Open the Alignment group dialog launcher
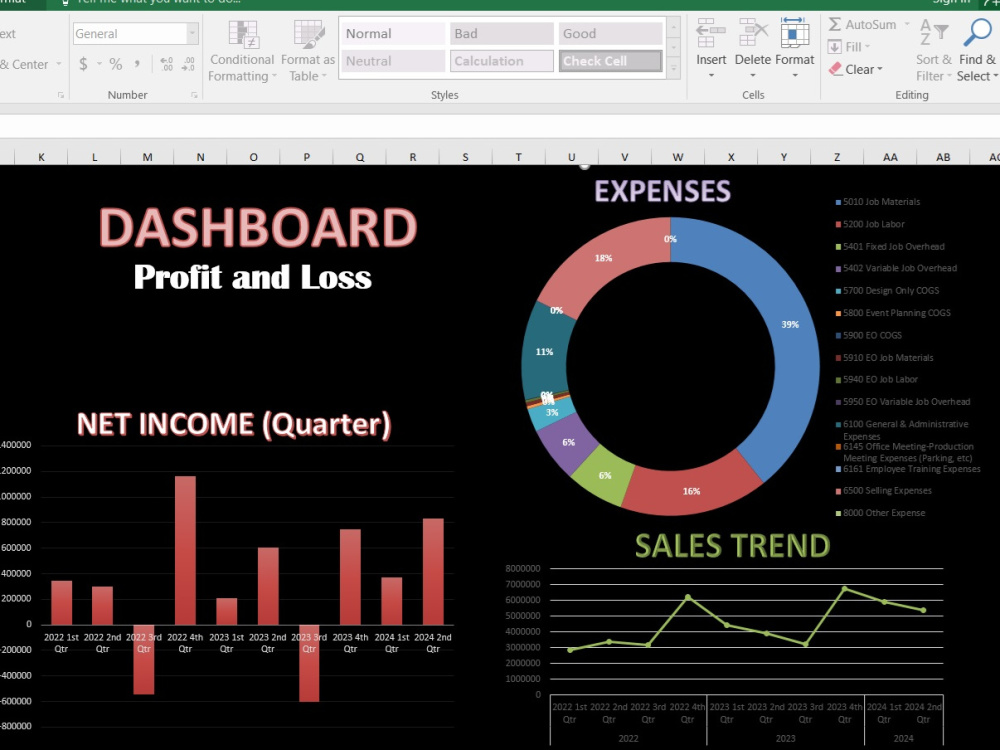Viewport: 1000px width, 750px height. [x=61, y=95]
